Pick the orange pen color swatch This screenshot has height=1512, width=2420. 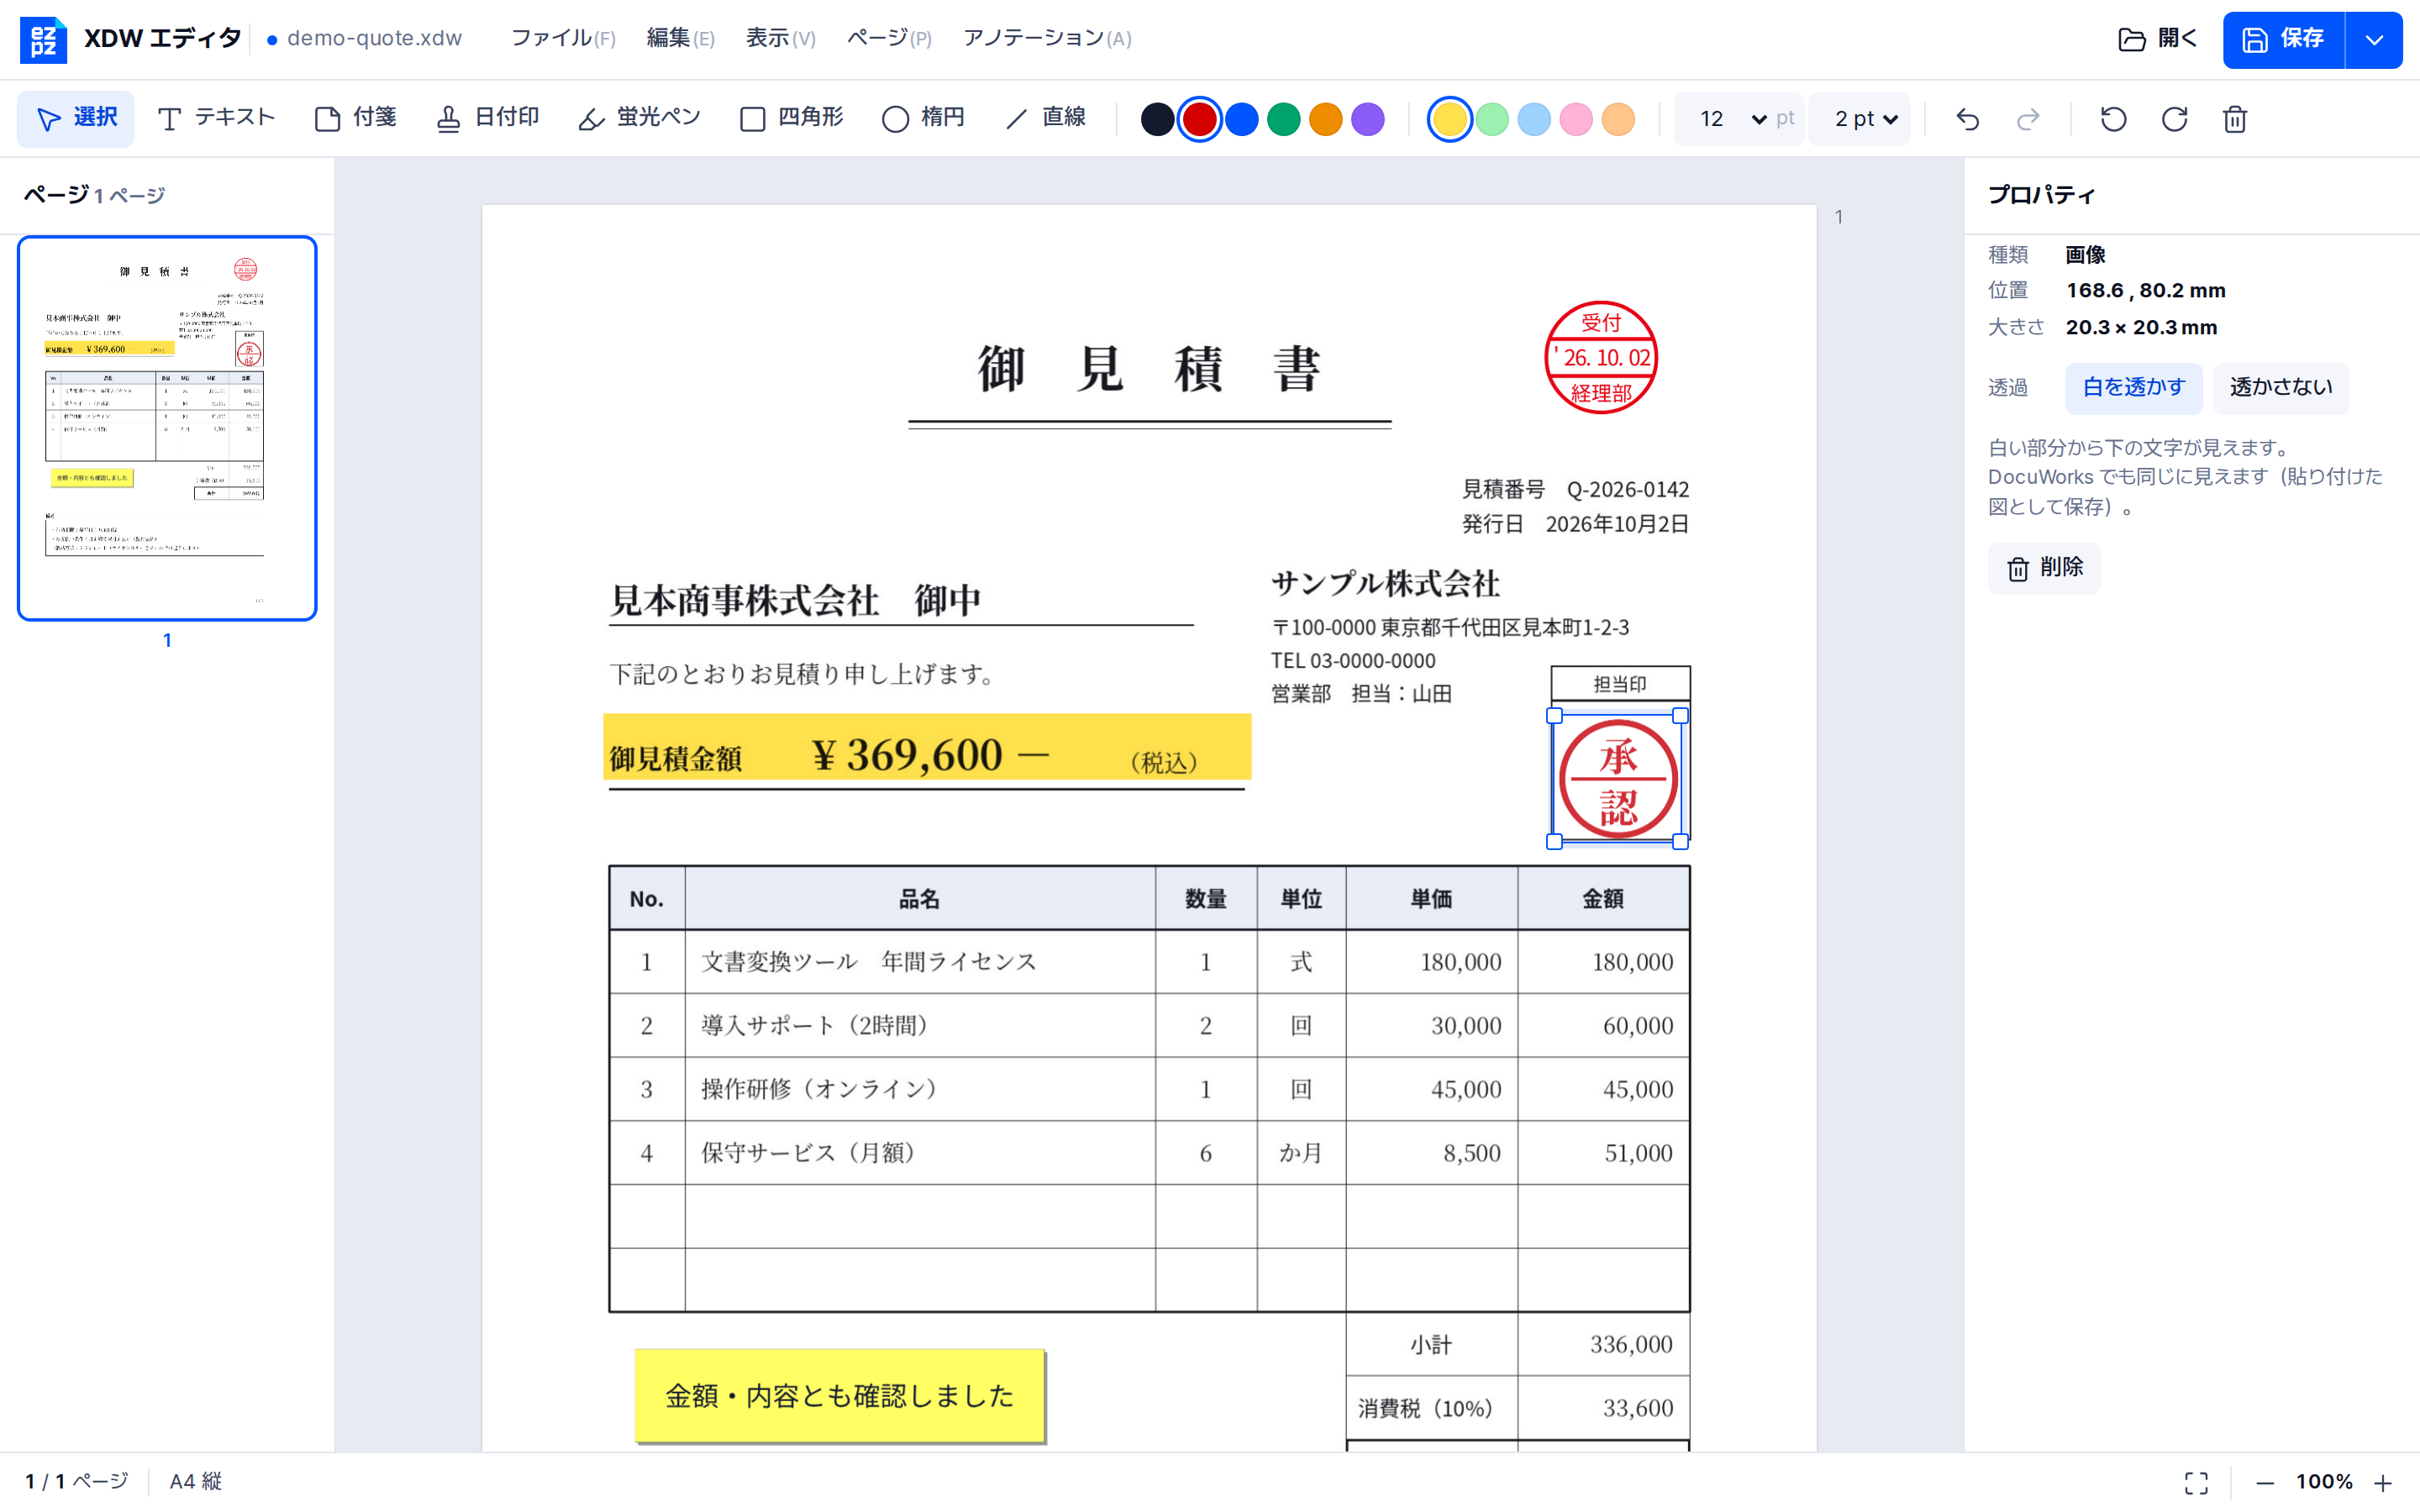1325,119
